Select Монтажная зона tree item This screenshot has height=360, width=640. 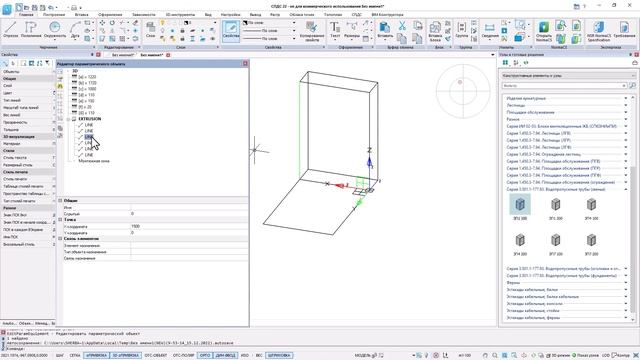pyautogui.click(x=93, y=161)
